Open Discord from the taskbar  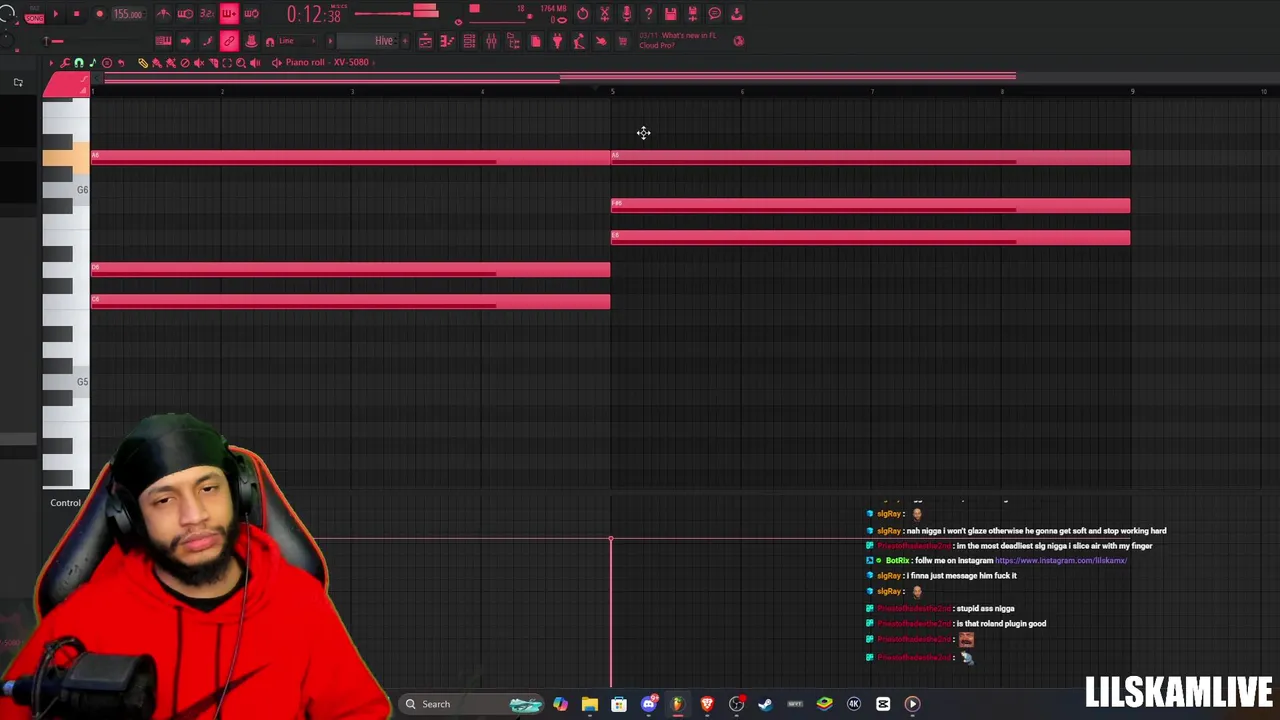click(x=648, y=704)
